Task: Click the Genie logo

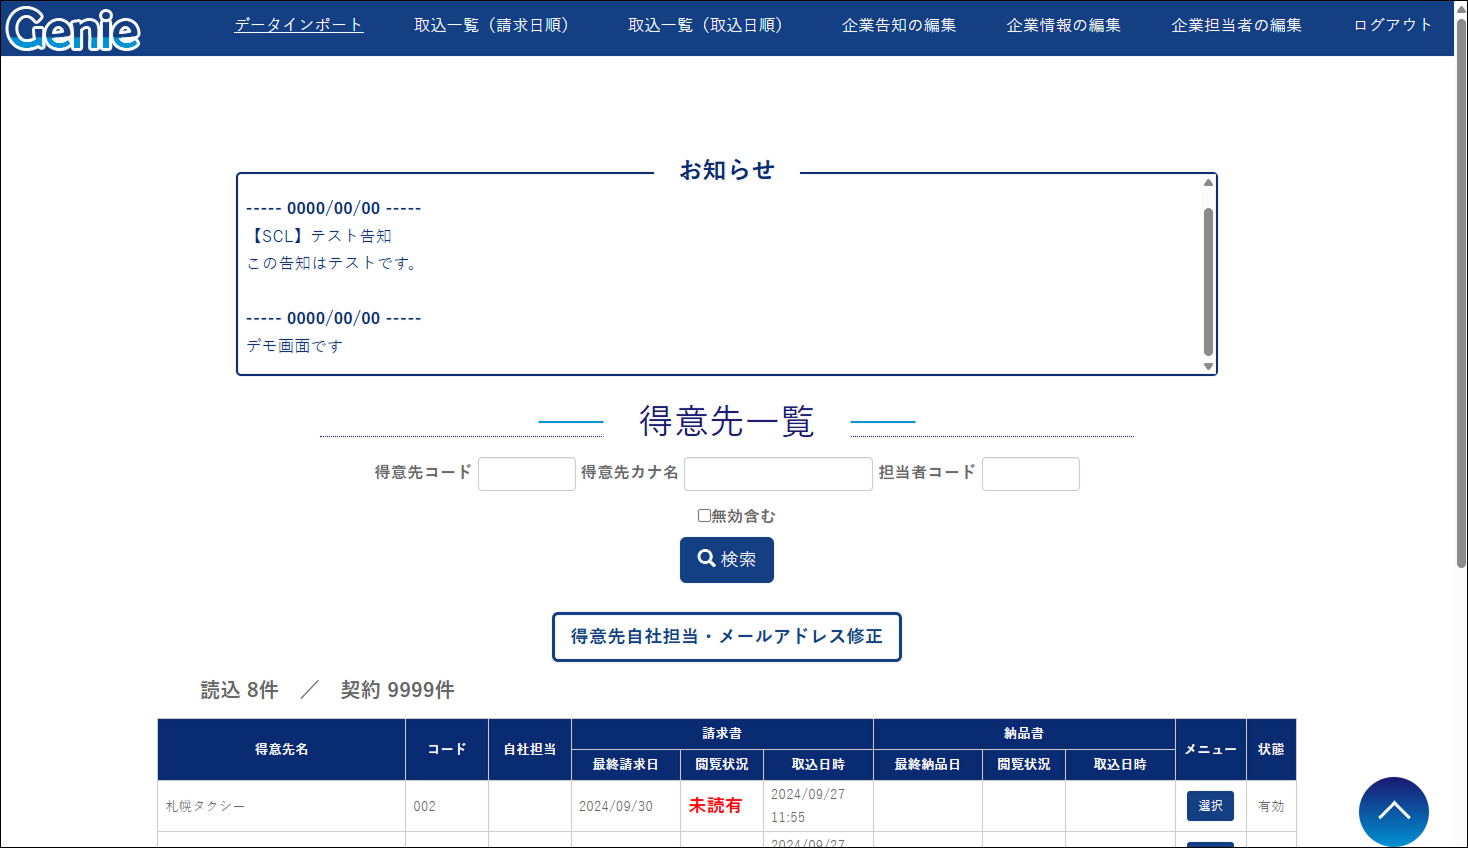Action: (x=73, y=28)
